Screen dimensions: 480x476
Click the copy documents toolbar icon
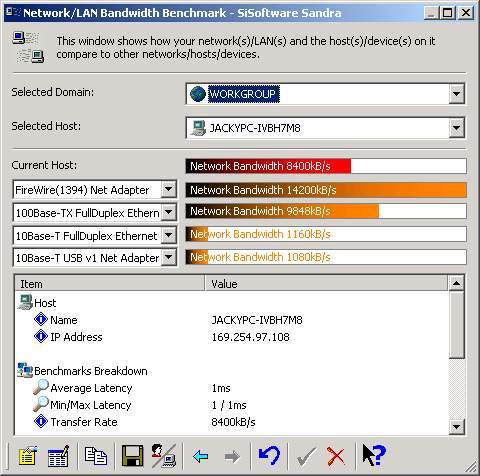coord(96,456)
